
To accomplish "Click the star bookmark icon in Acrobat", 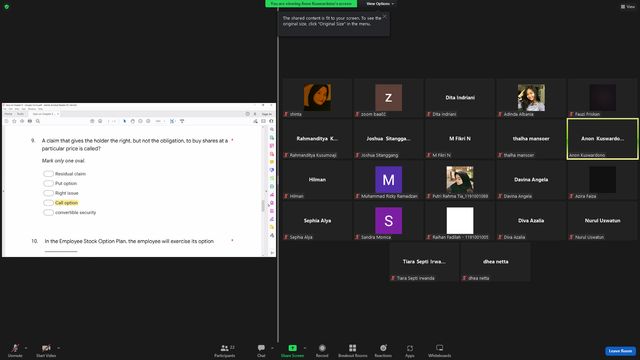I will pos(14,121).
